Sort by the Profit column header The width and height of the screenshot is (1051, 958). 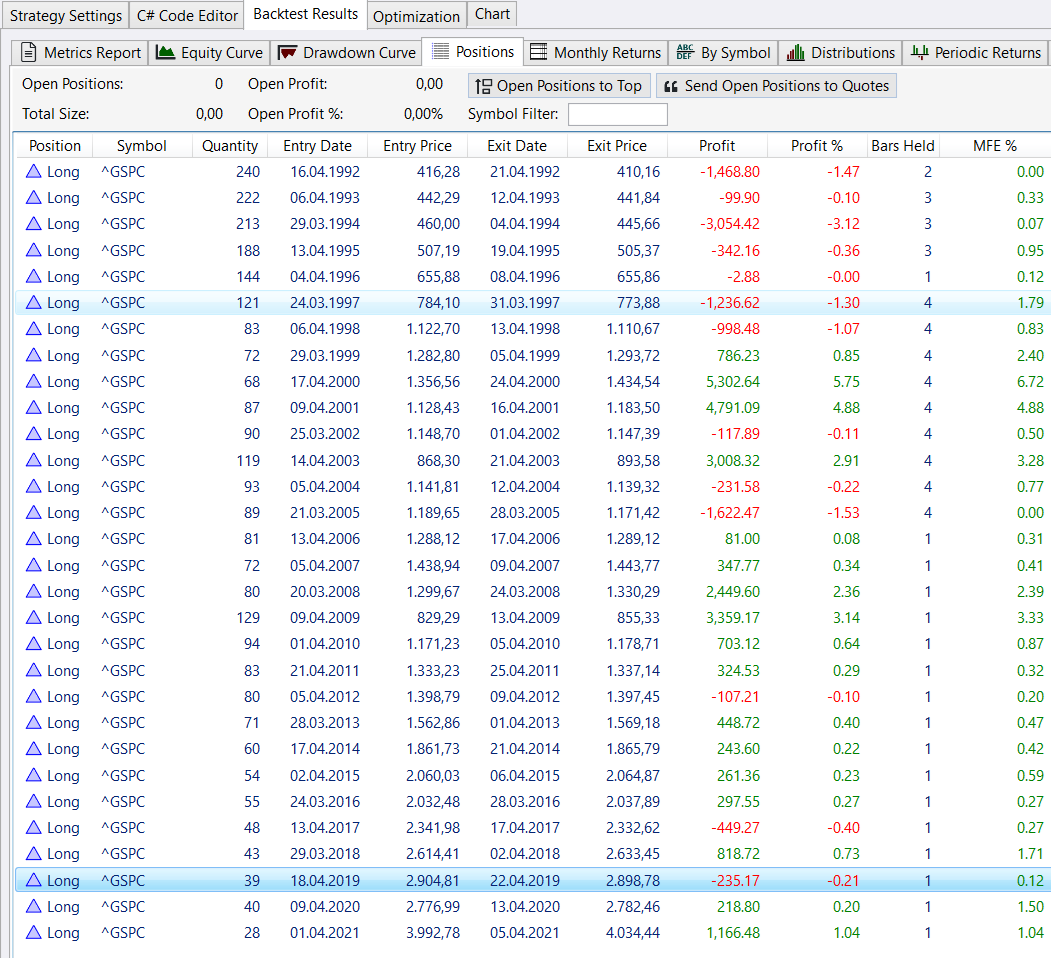click(x=717, y=146)
